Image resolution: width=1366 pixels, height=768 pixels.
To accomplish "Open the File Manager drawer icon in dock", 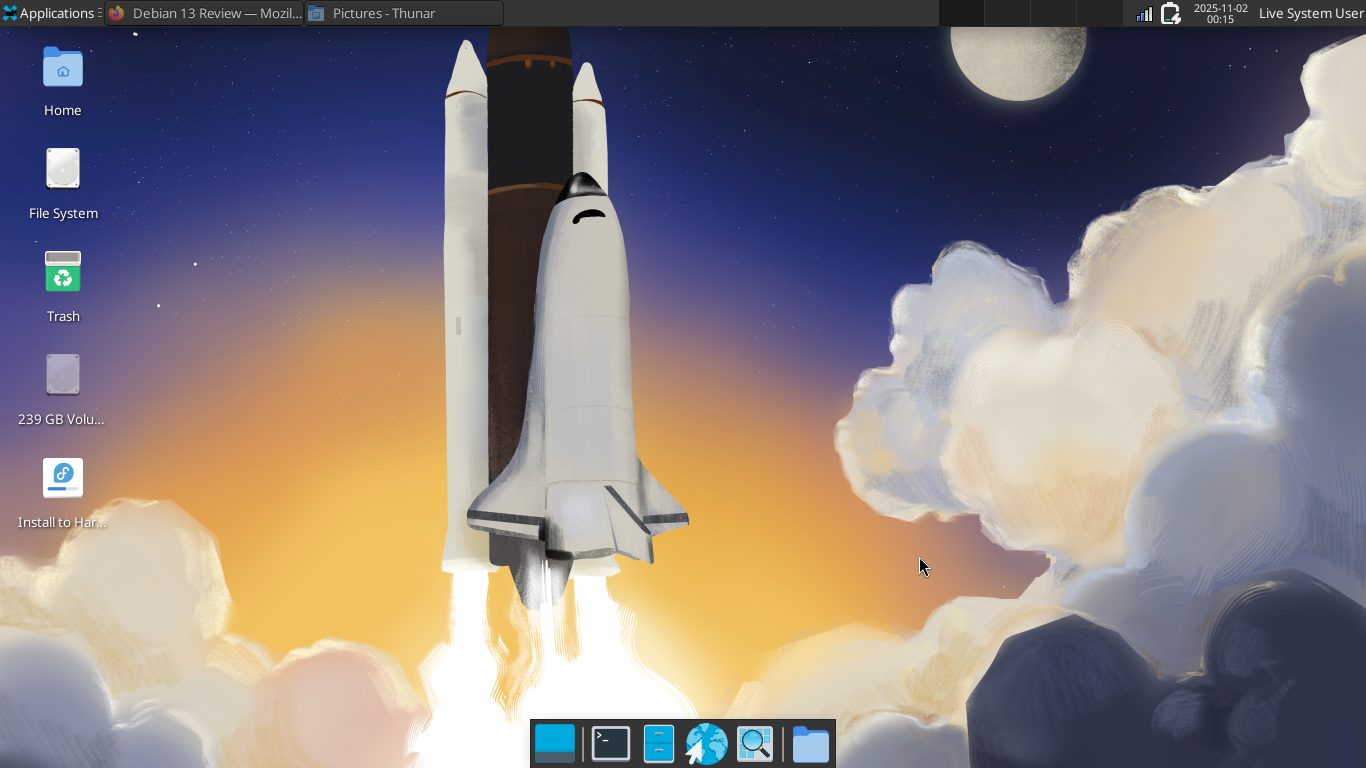I will pyautogui.click(x=659, y=743).
